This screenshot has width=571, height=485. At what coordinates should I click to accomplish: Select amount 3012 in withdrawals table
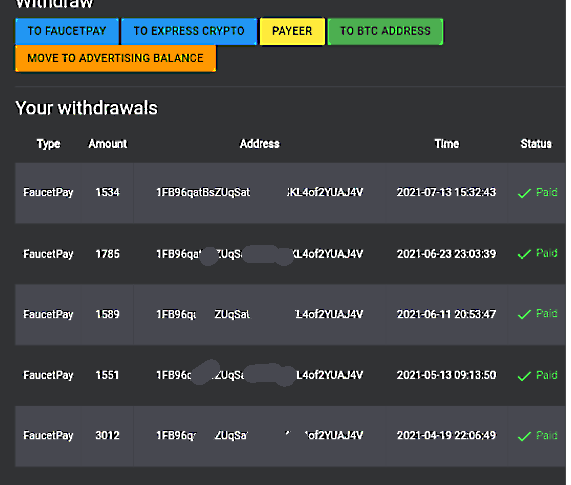107,435
